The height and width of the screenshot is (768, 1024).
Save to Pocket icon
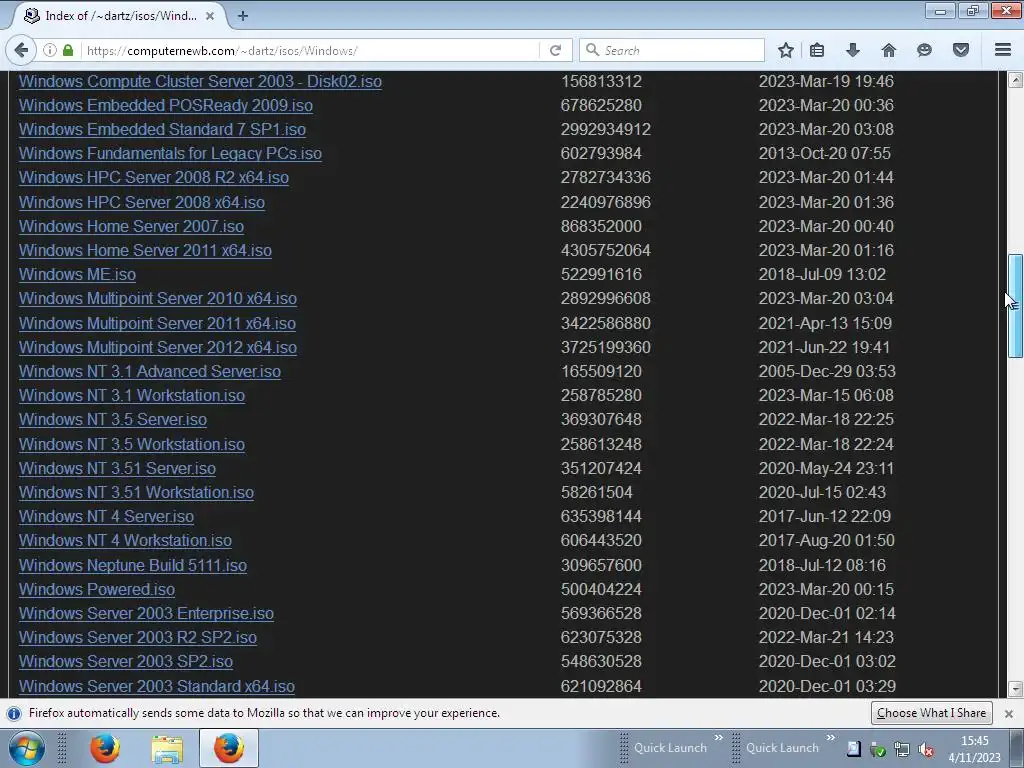[961, 50]
